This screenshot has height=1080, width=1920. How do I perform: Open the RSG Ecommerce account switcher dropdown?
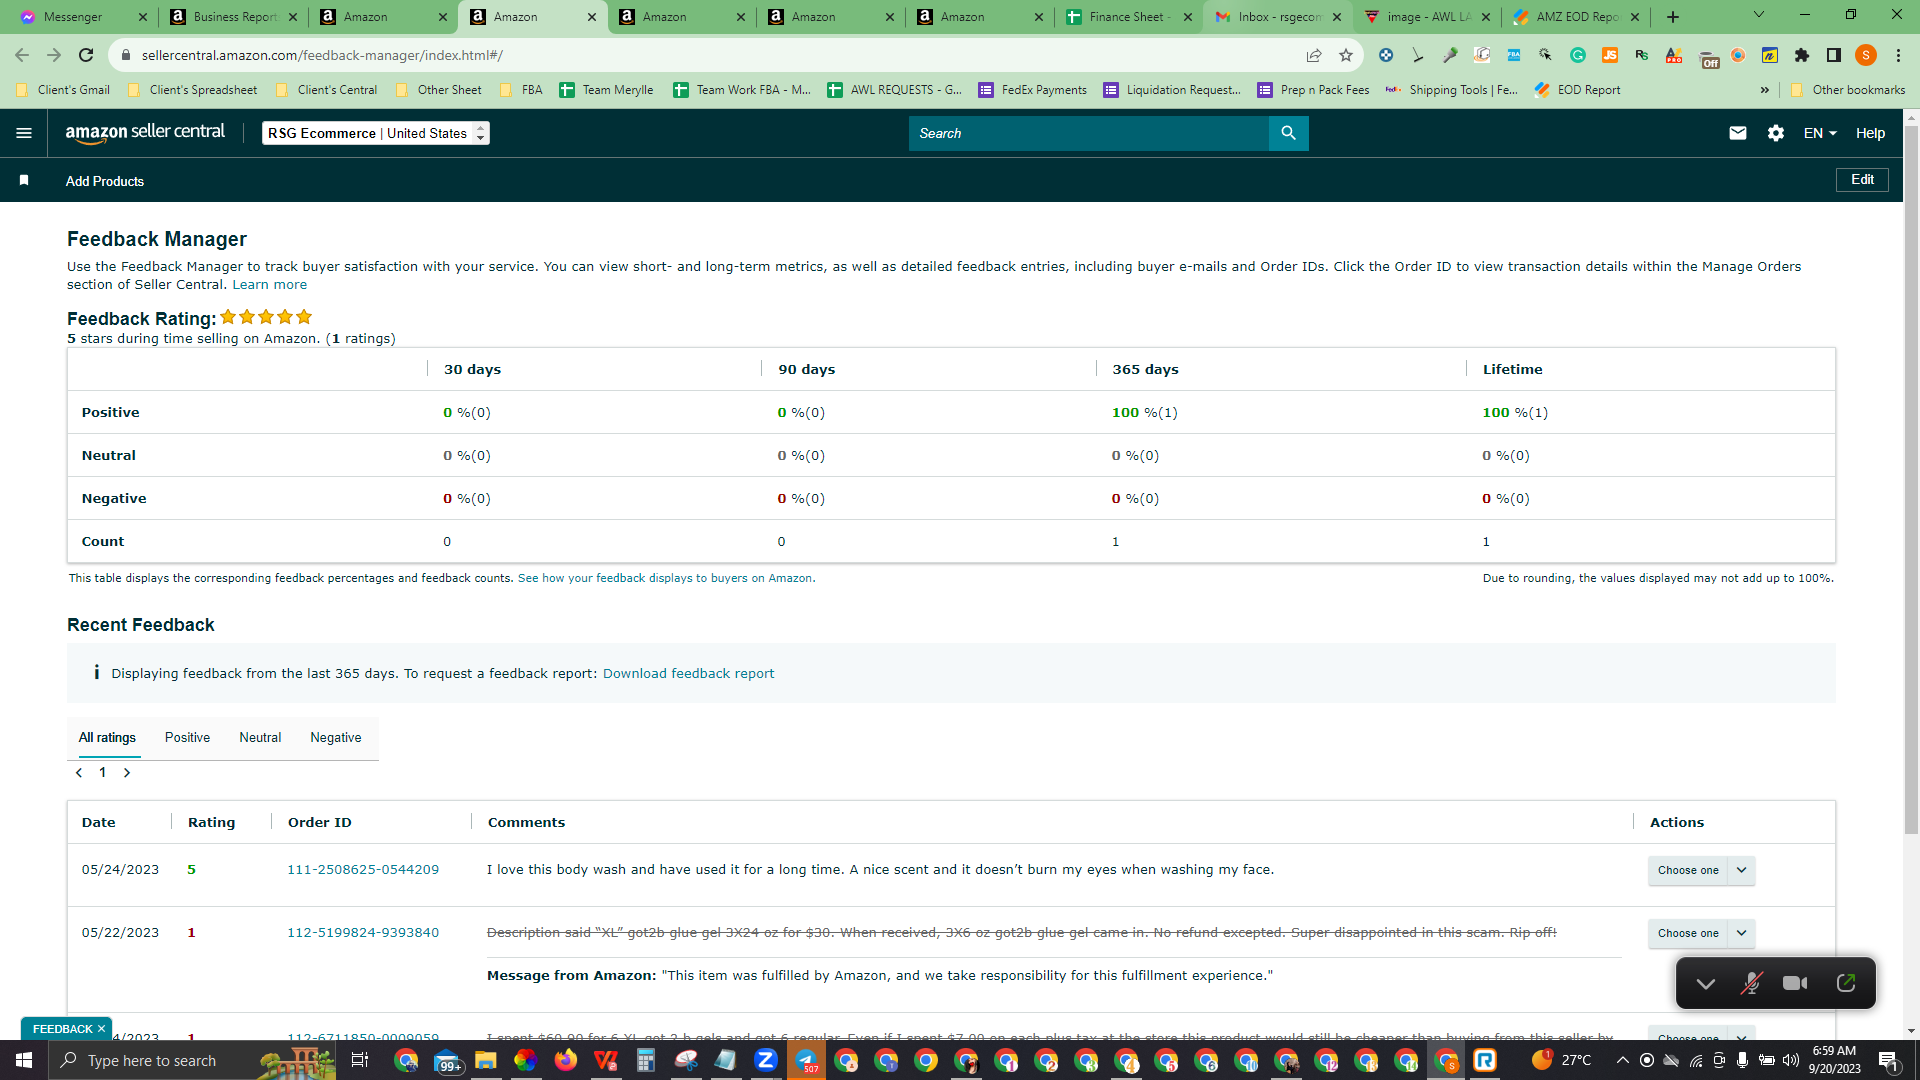click(376, 133)
